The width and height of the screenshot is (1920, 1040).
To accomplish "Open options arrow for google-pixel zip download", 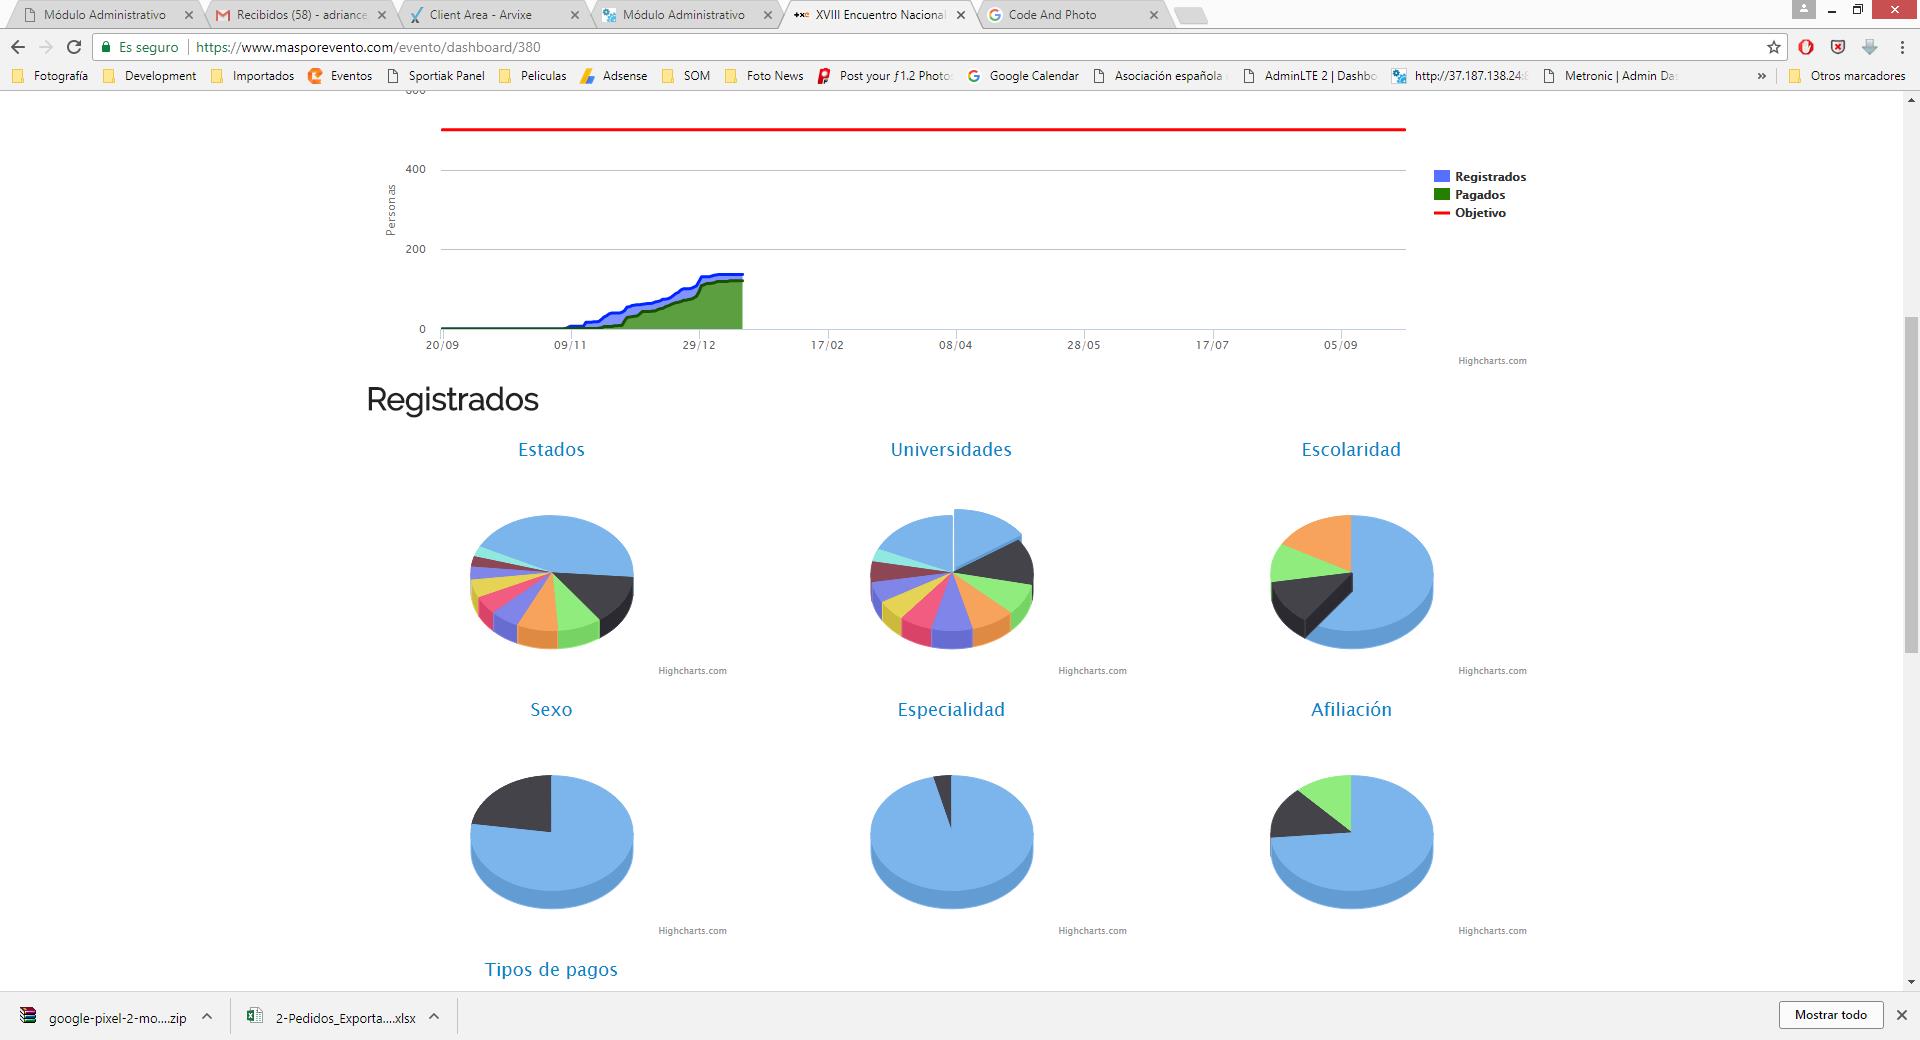I will pos(207,1017).
